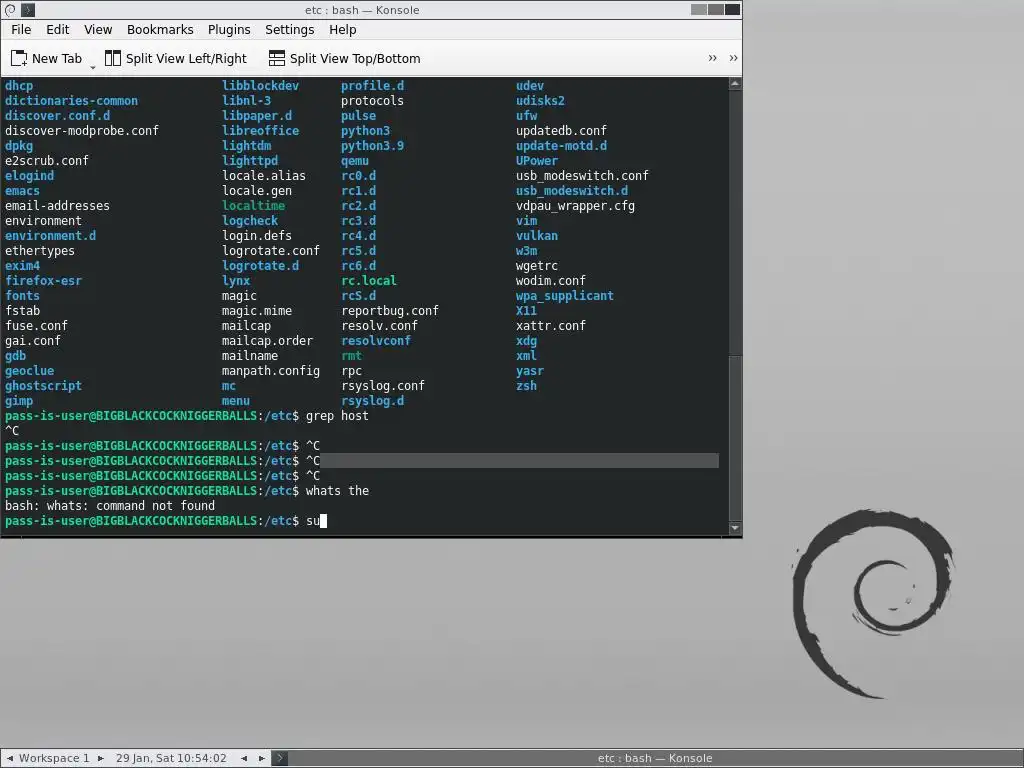Click the terminal scrollbar down arrow
The width and height of the screenshot is (1024, 768).
735,528
